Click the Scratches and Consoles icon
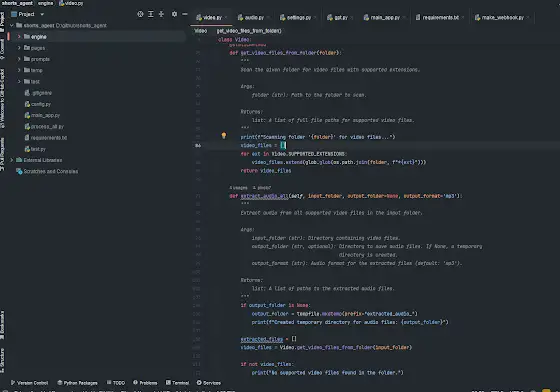The image size is (560, 392). pos(19,171)
